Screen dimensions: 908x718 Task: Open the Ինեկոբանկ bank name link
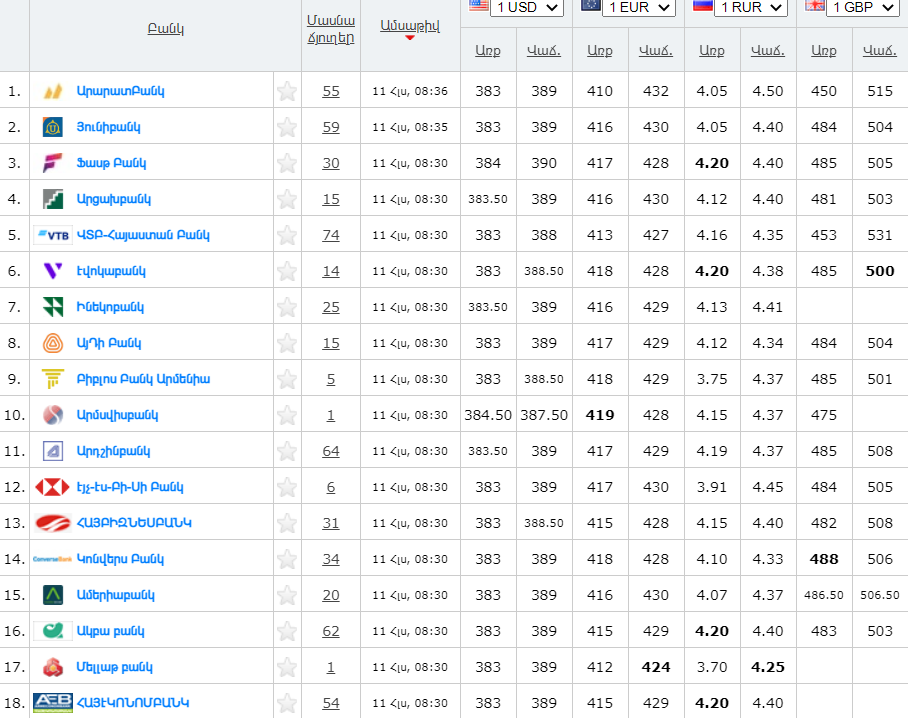click(110, 307)
